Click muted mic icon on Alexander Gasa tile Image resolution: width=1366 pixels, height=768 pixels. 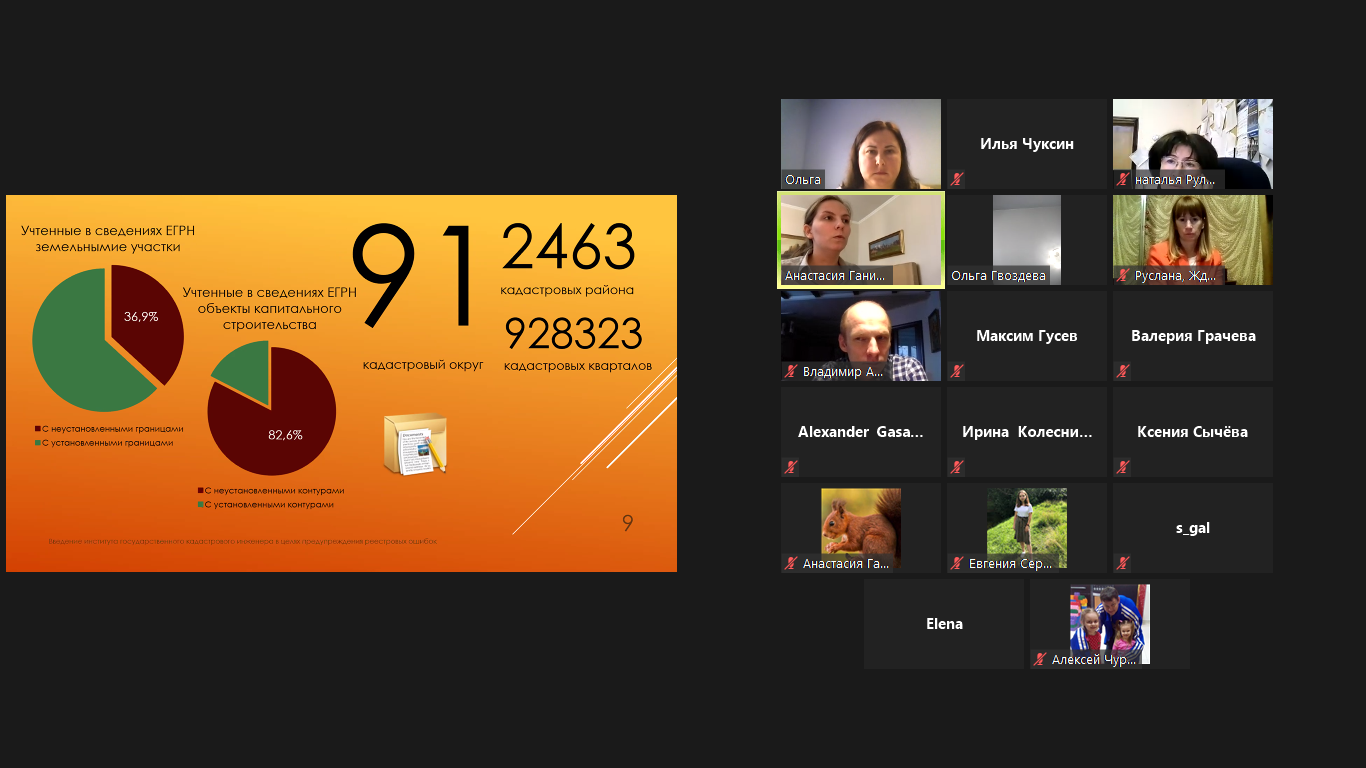coord(791,468)
